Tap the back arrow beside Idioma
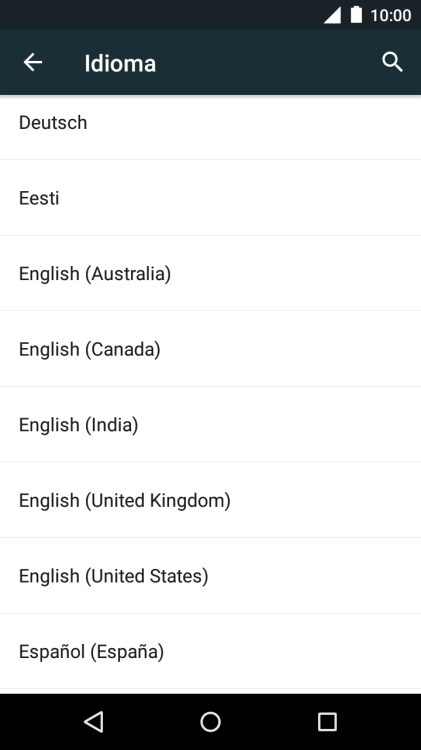 33,62
